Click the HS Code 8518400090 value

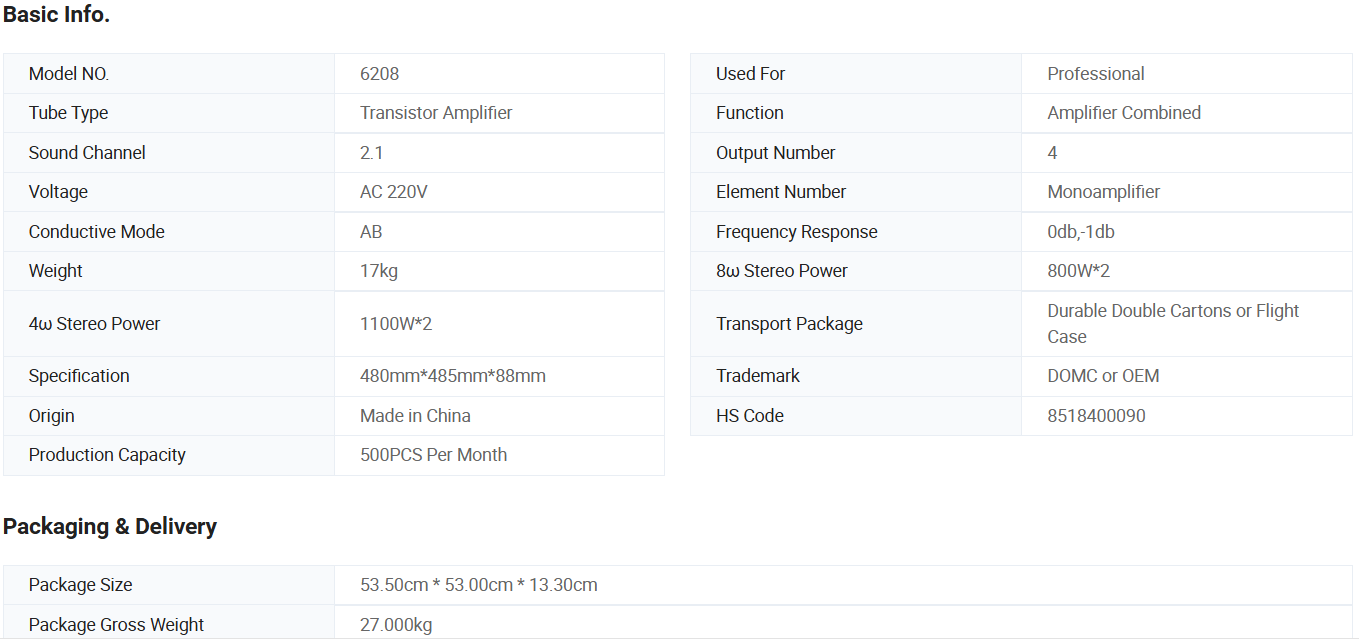point(1097,416)
